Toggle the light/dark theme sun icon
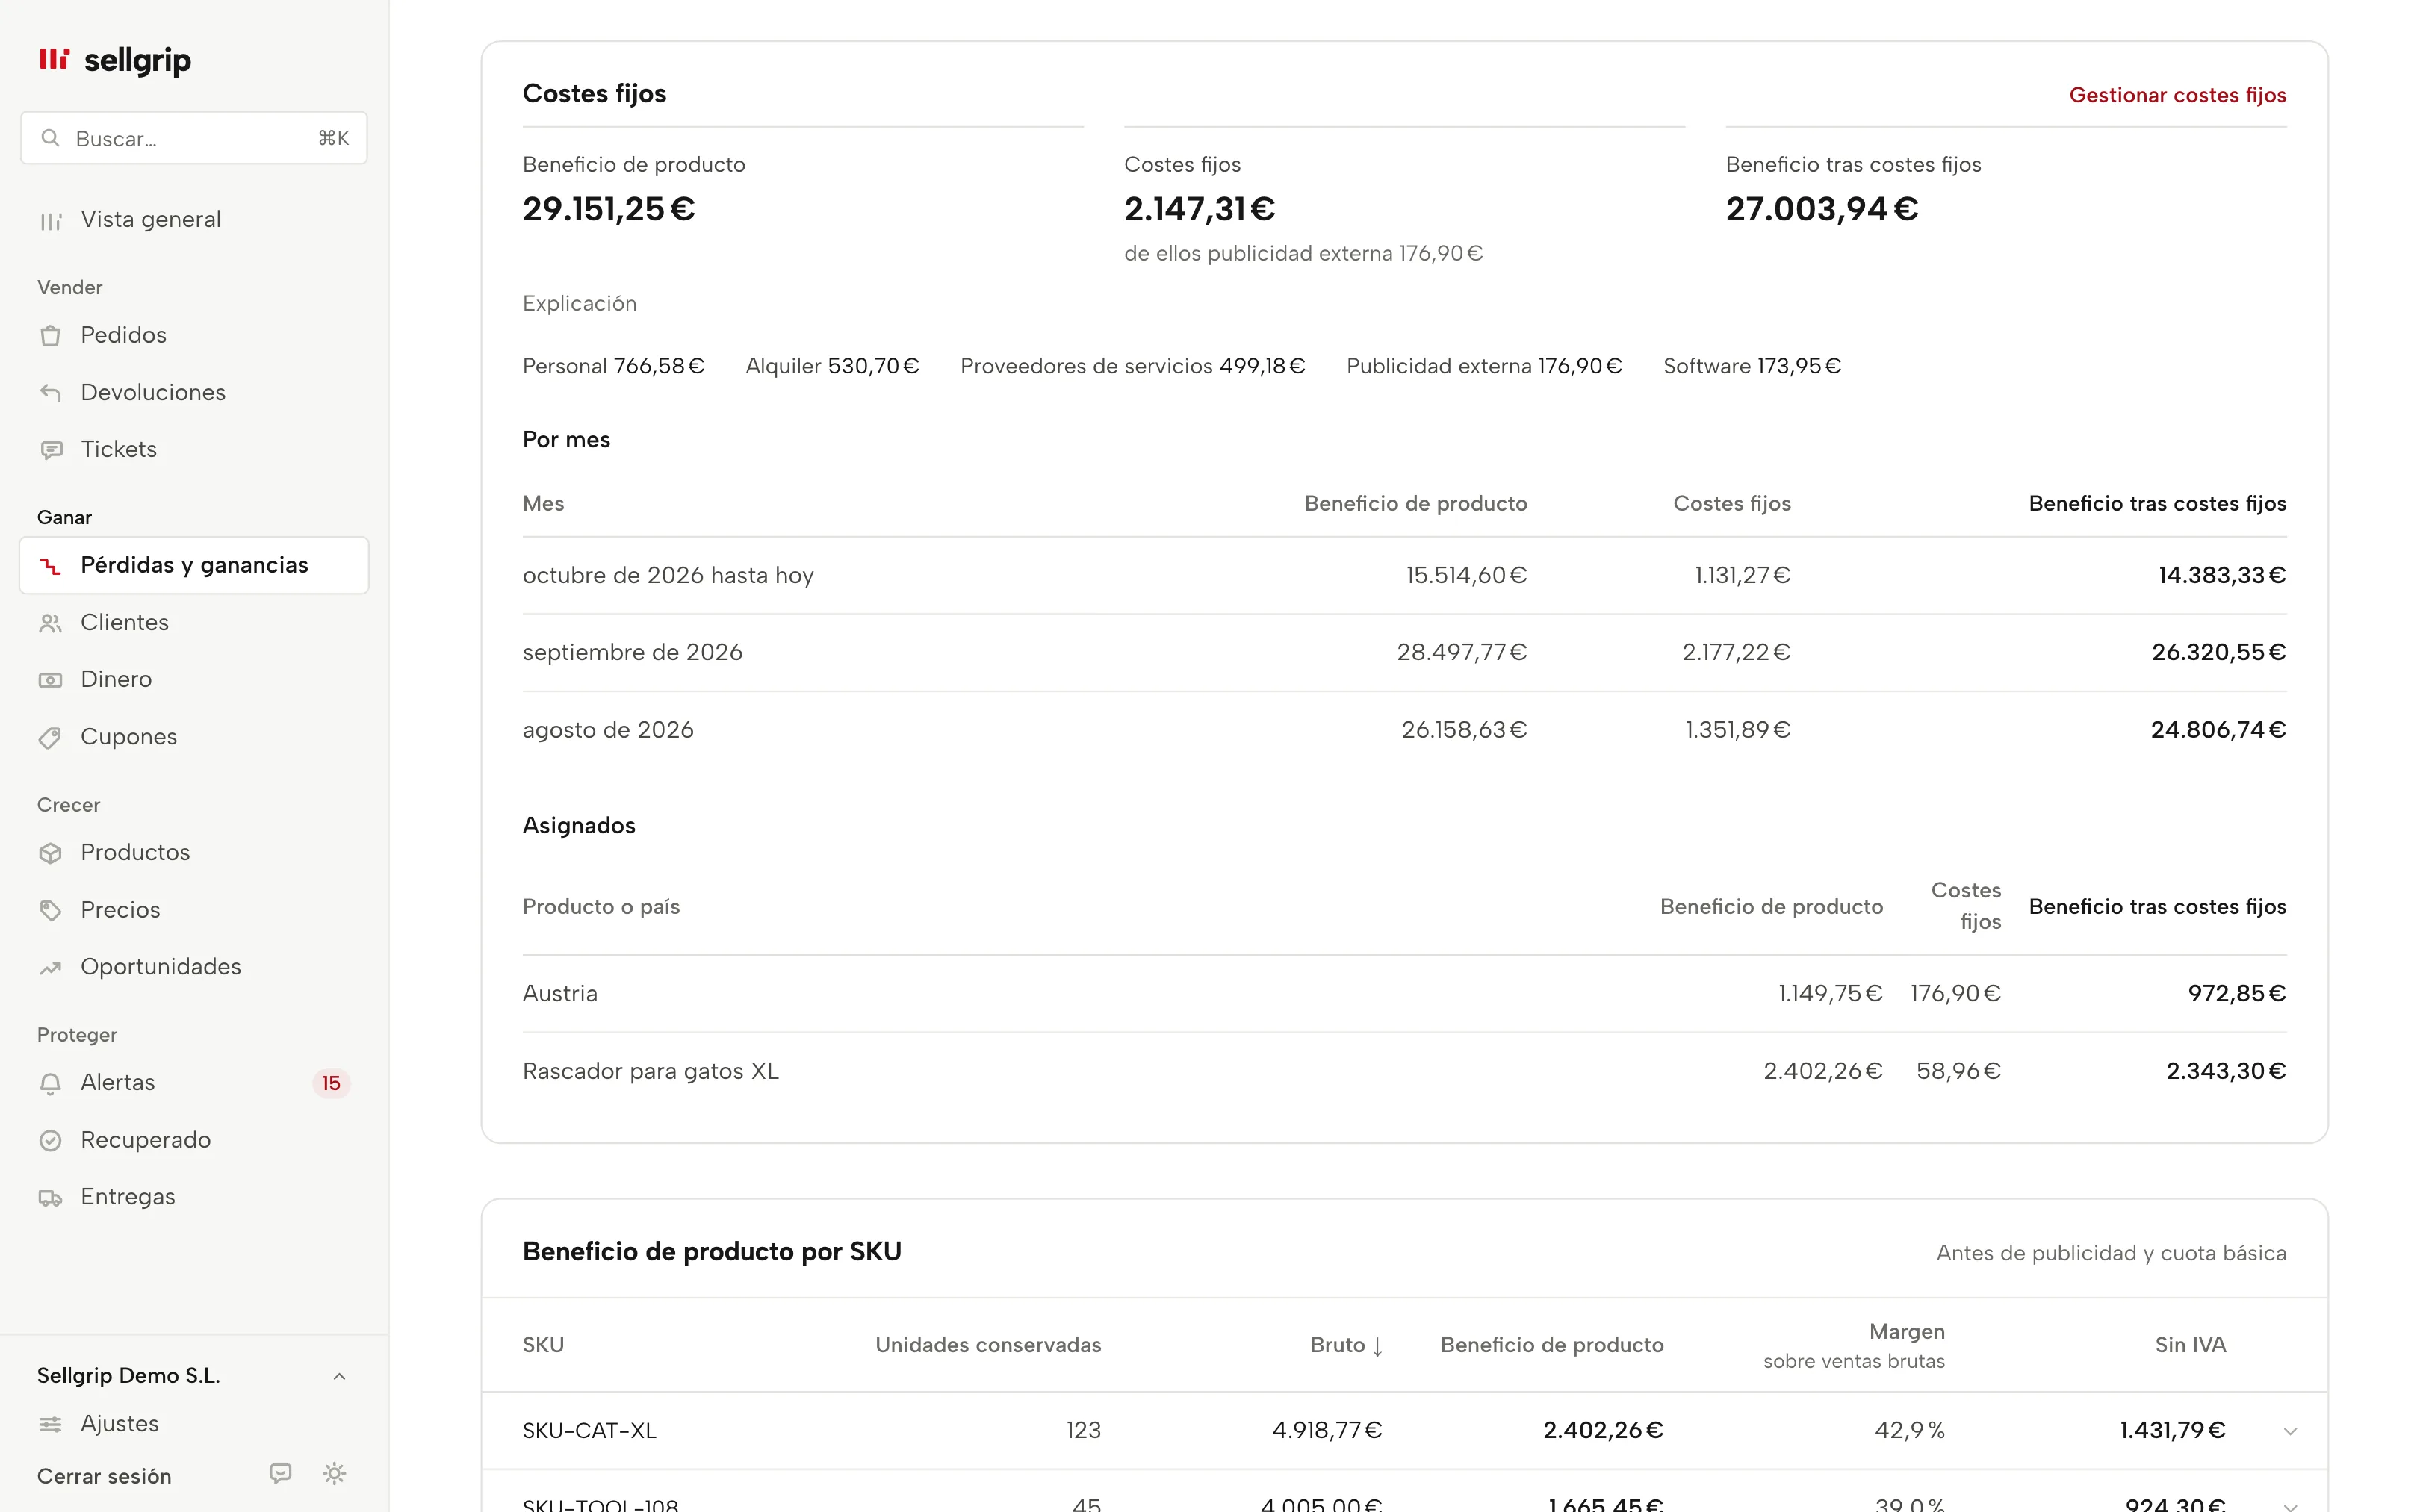The width and height of the screenshot is (2420, 1512). coord(334,1473)
